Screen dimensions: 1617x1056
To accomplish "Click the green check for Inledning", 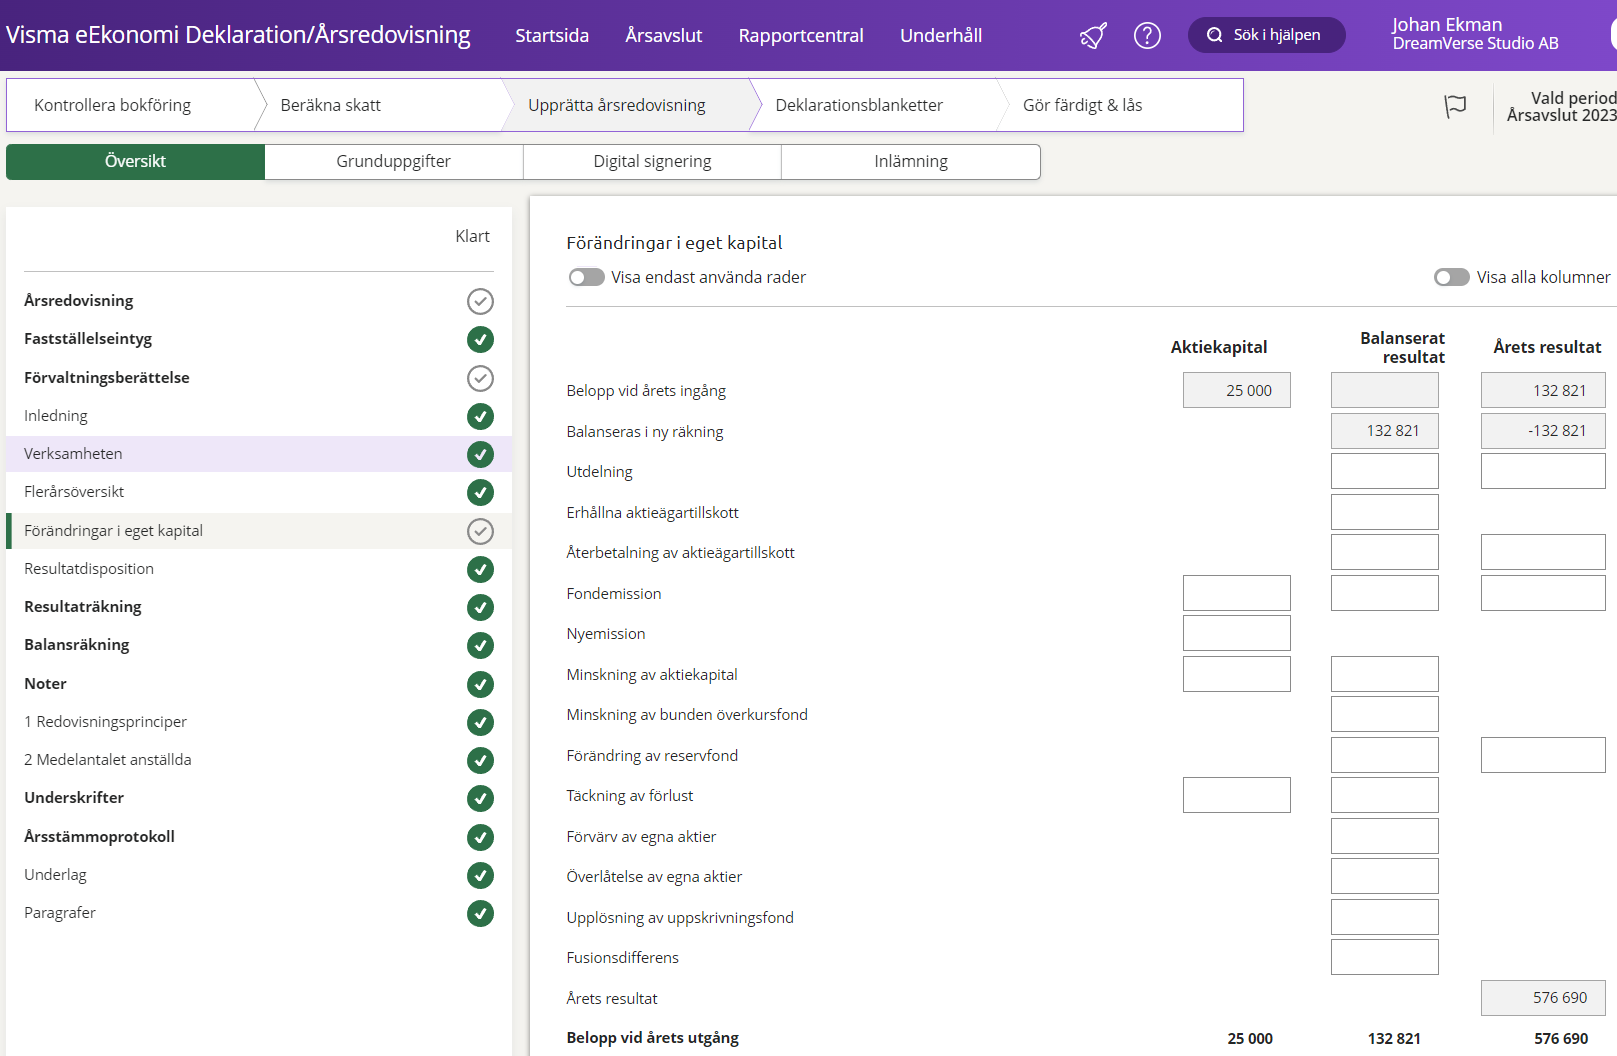I will (x=480, y=416).
